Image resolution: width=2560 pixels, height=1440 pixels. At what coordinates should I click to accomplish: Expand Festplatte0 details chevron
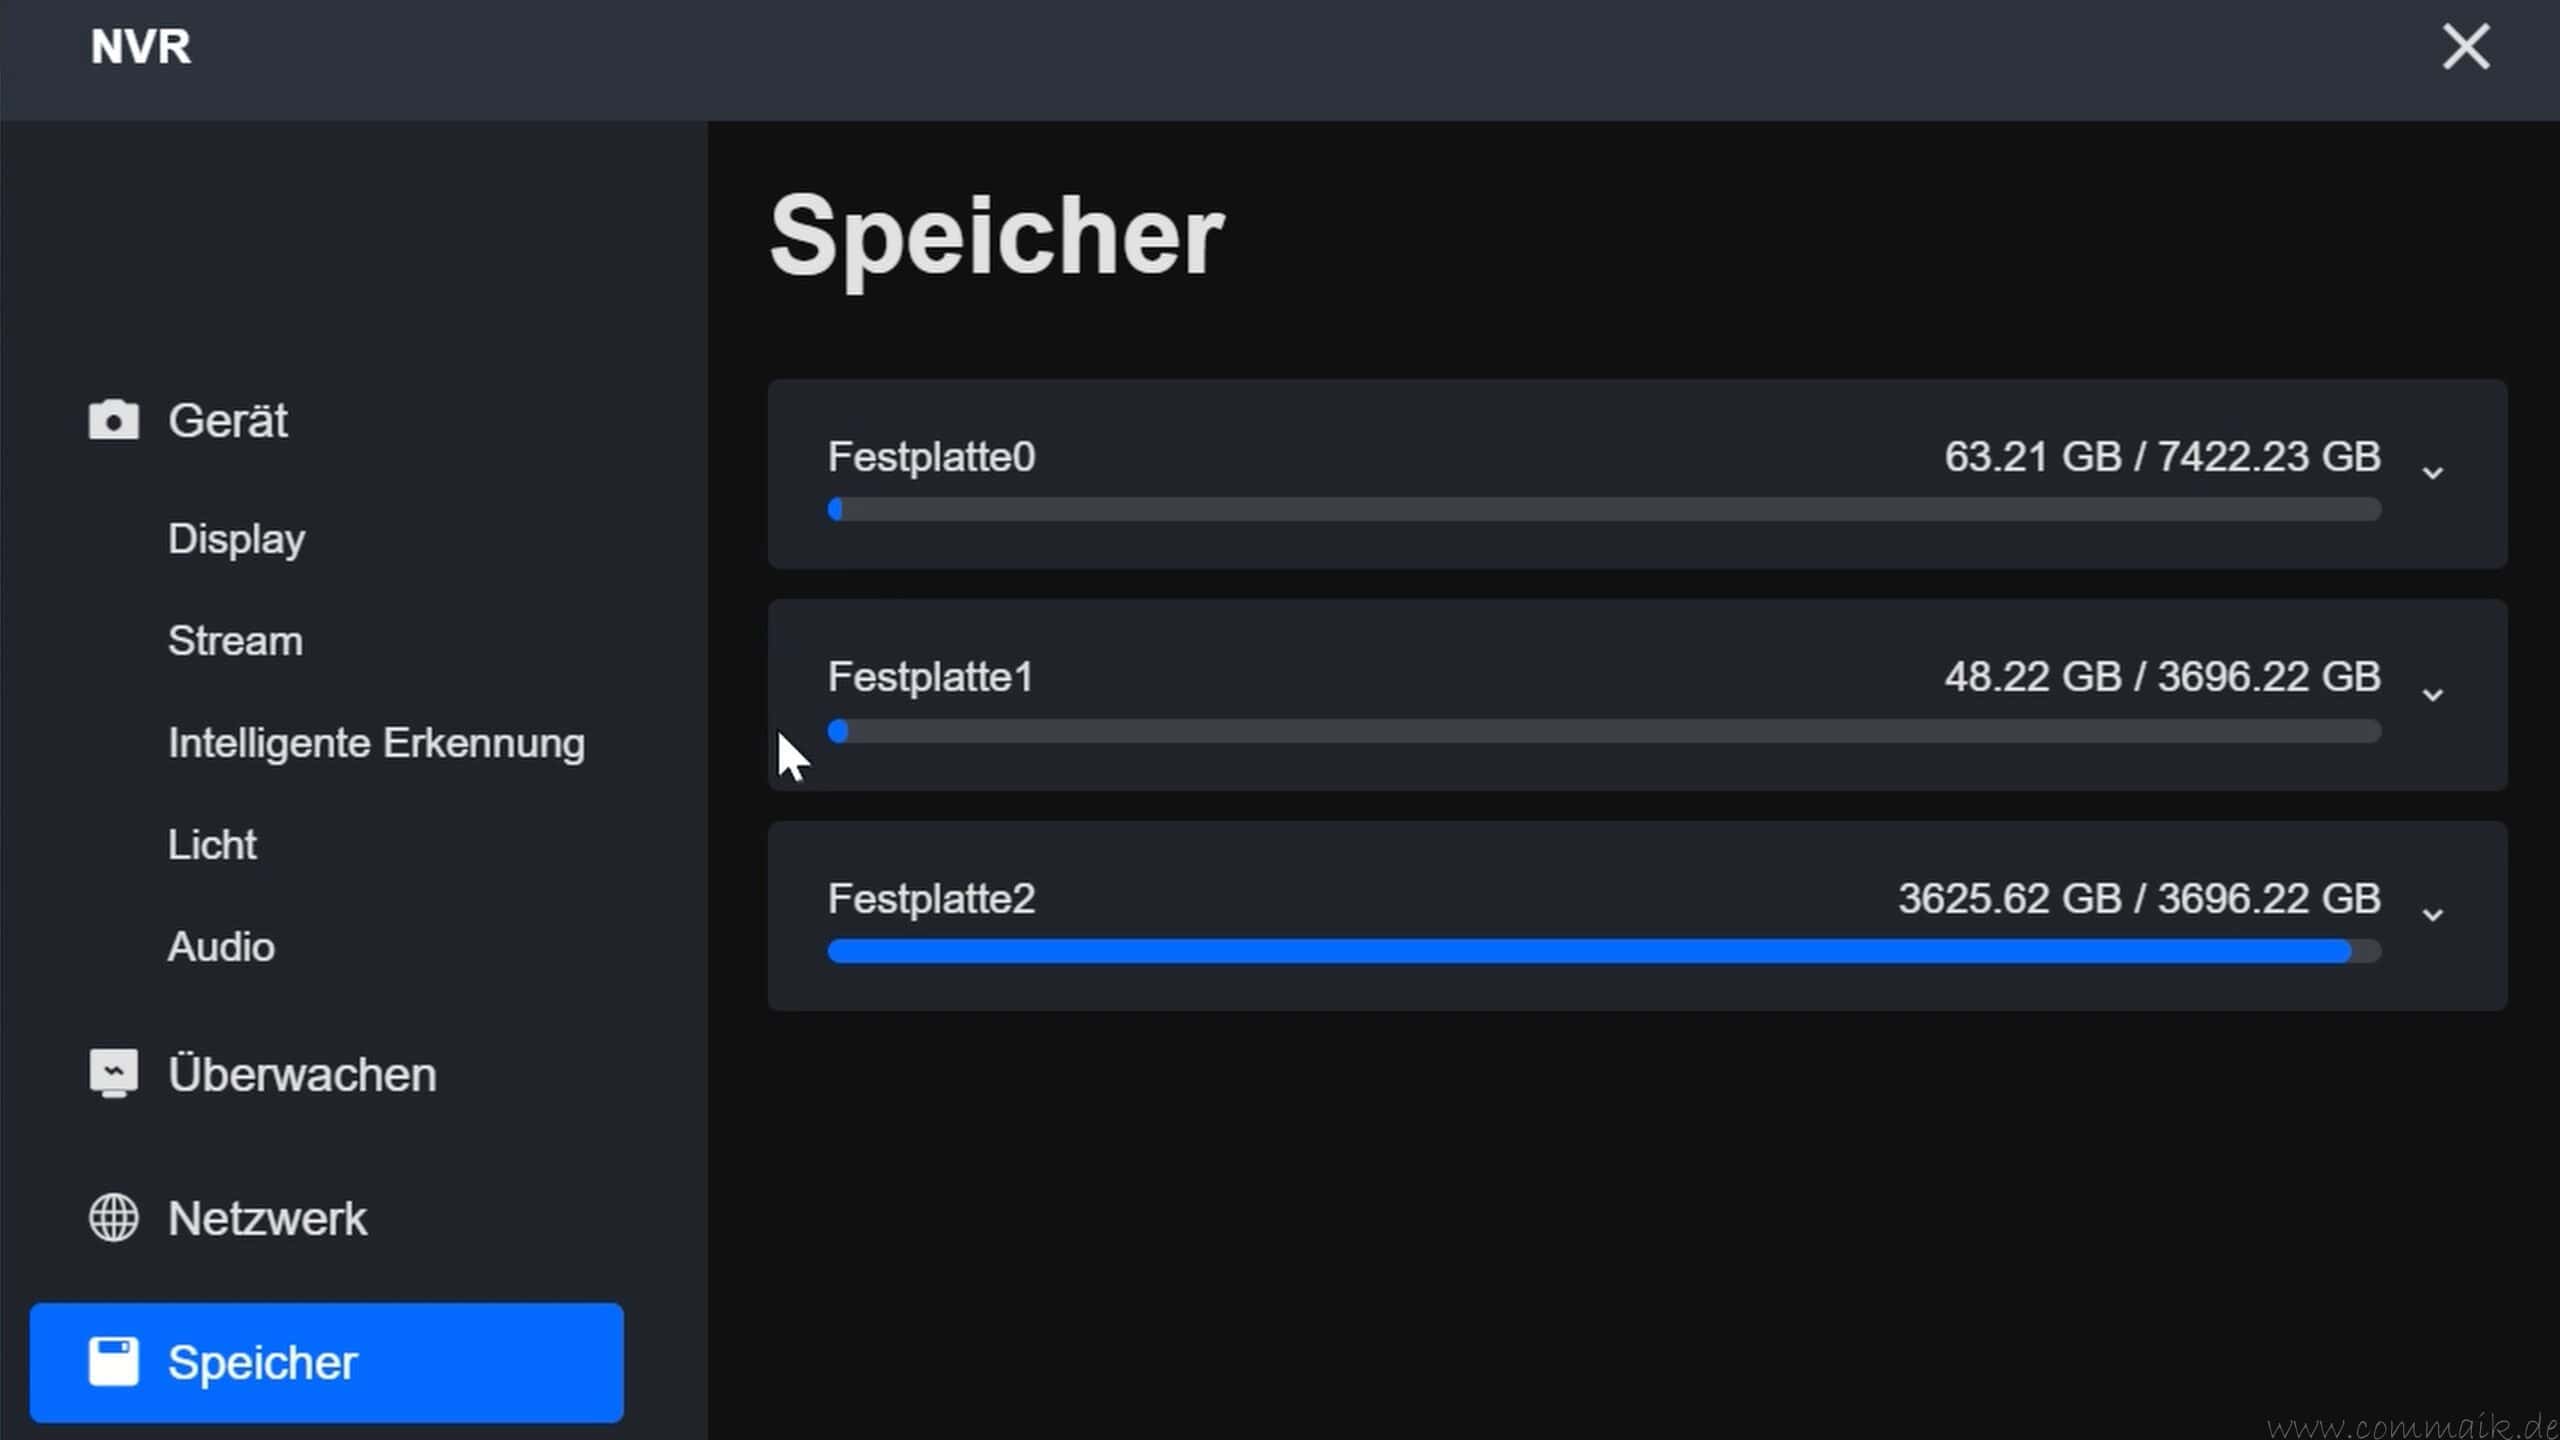[x=2433, y=473]
